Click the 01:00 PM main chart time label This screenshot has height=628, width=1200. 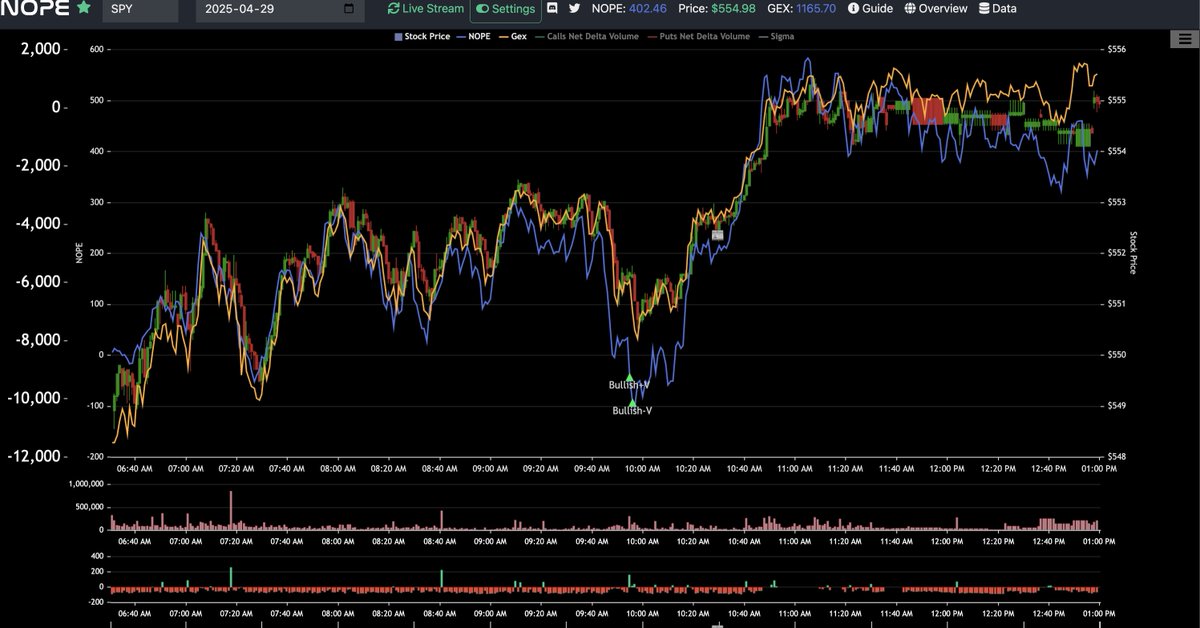point(1099,468)
